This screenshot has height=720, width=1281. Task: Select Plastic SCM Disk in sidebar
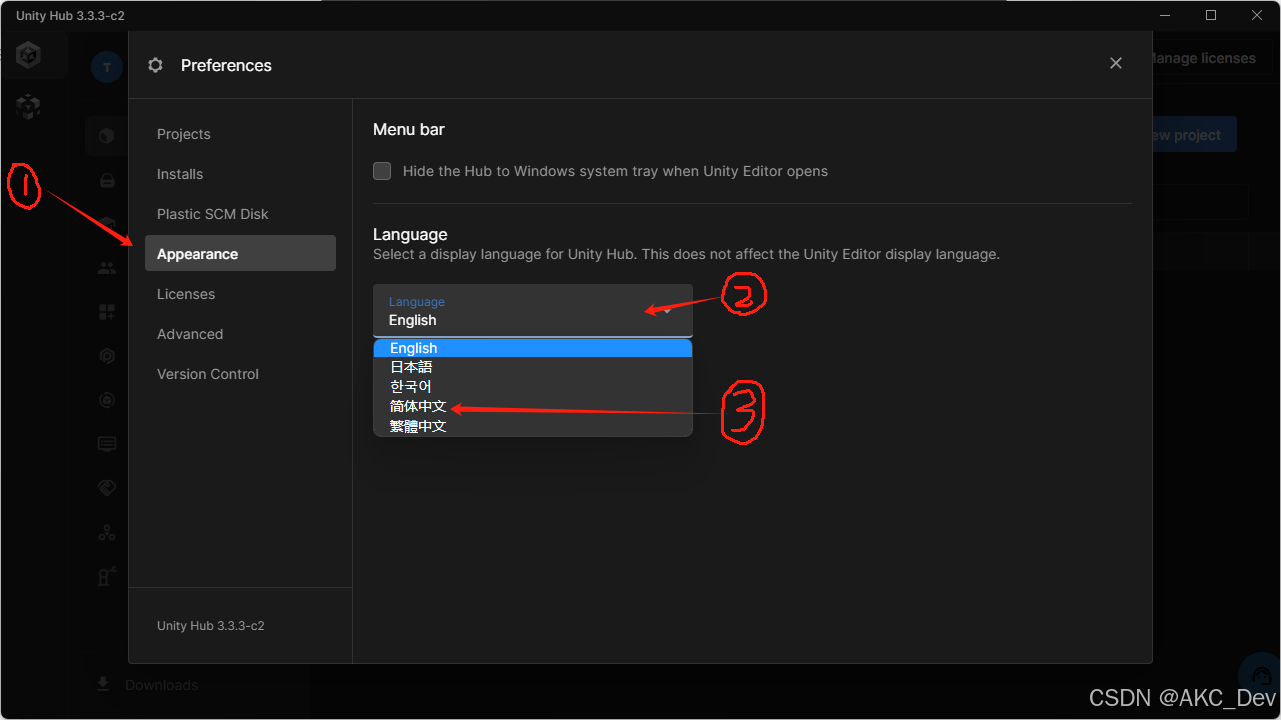240,214
